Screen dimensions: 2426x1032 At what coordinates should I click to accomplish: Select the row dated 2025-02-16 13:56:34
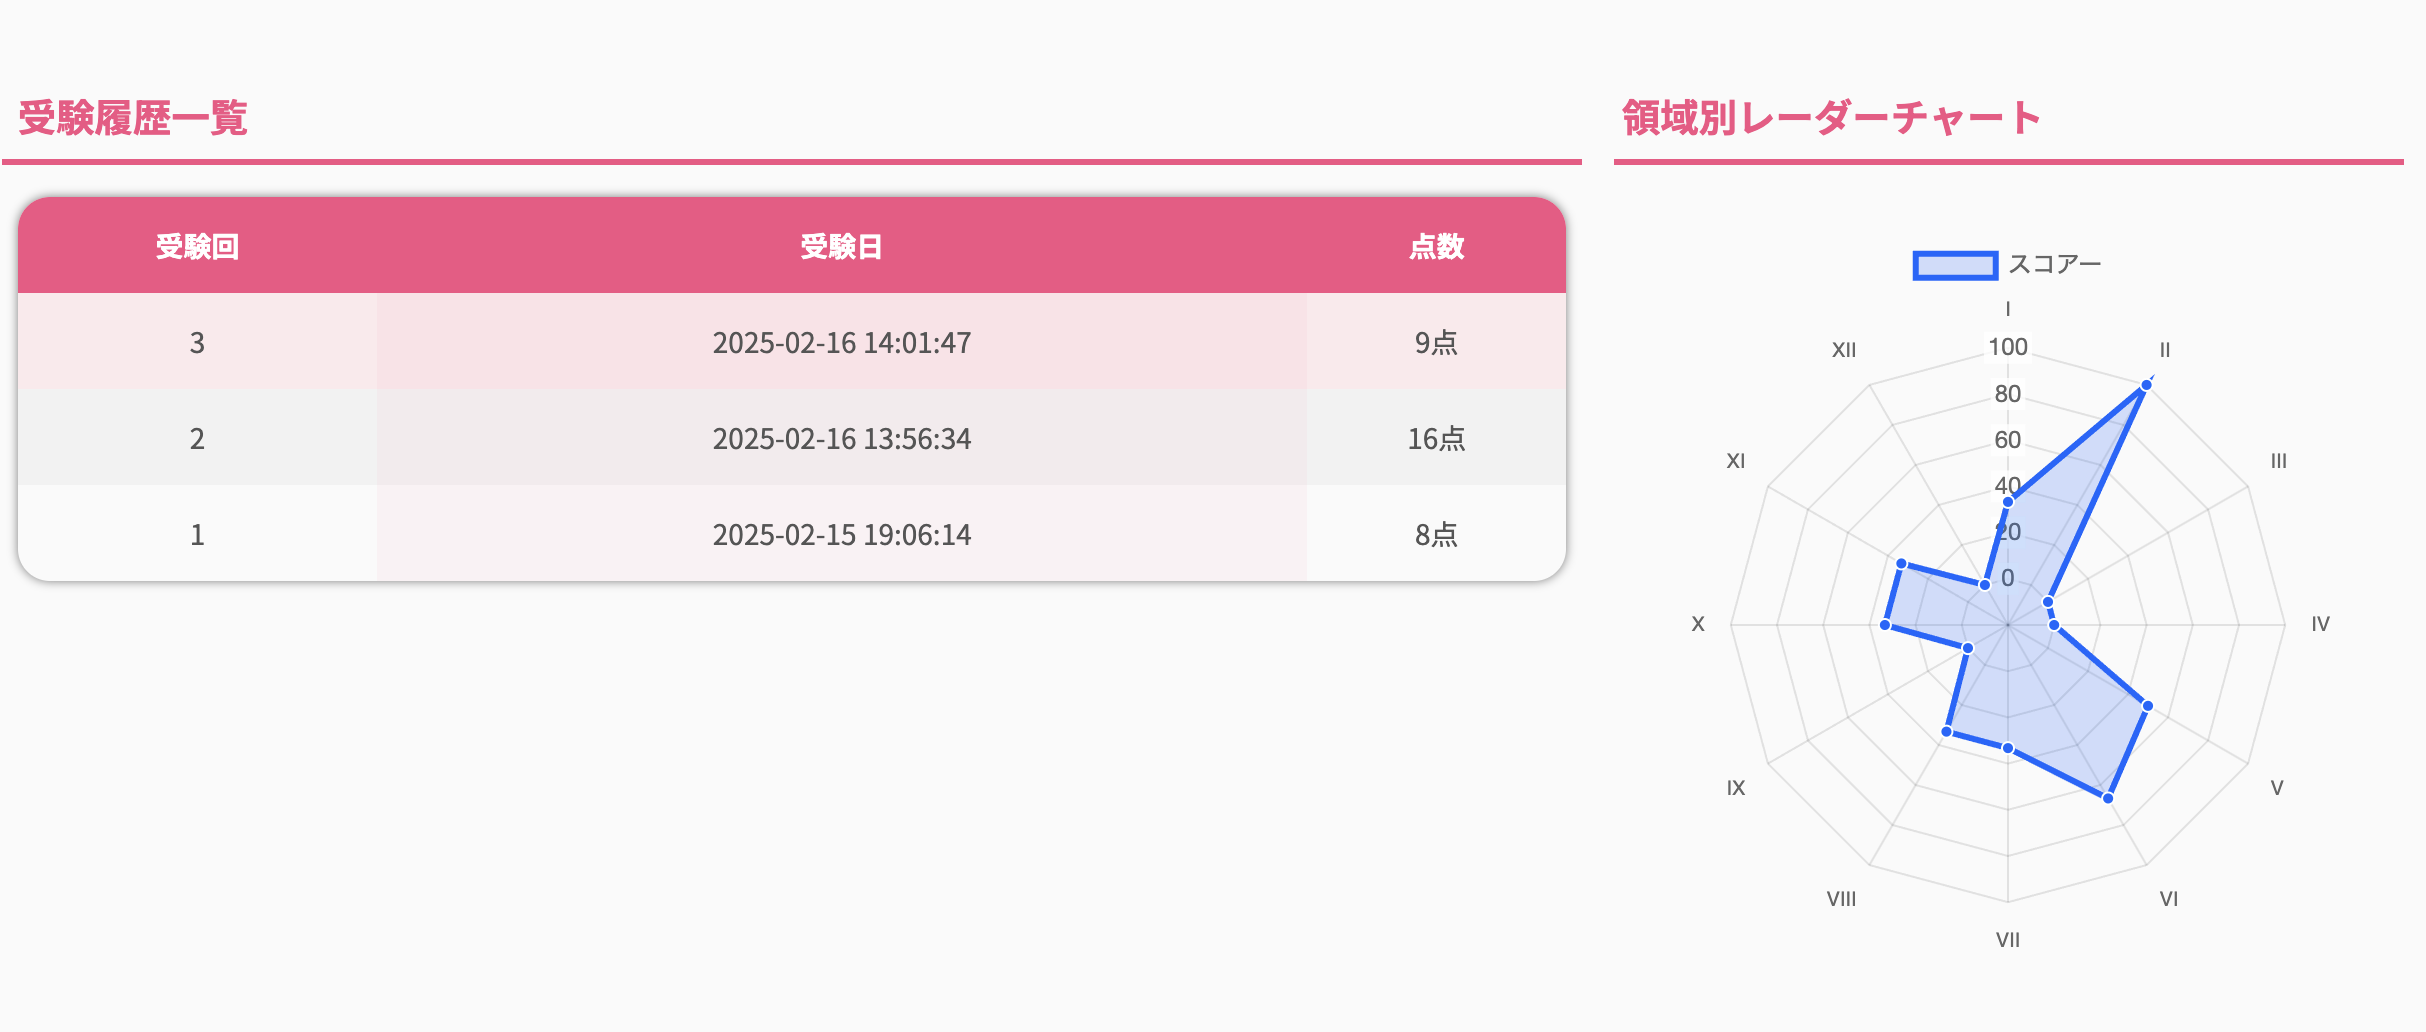[841, 439]
